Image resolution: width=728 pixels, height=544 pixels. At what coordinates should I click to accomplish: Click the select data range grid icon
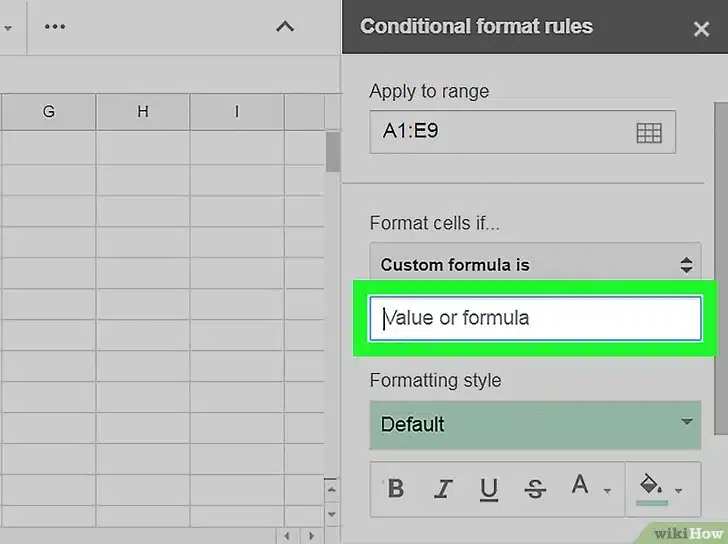(649, 132)
